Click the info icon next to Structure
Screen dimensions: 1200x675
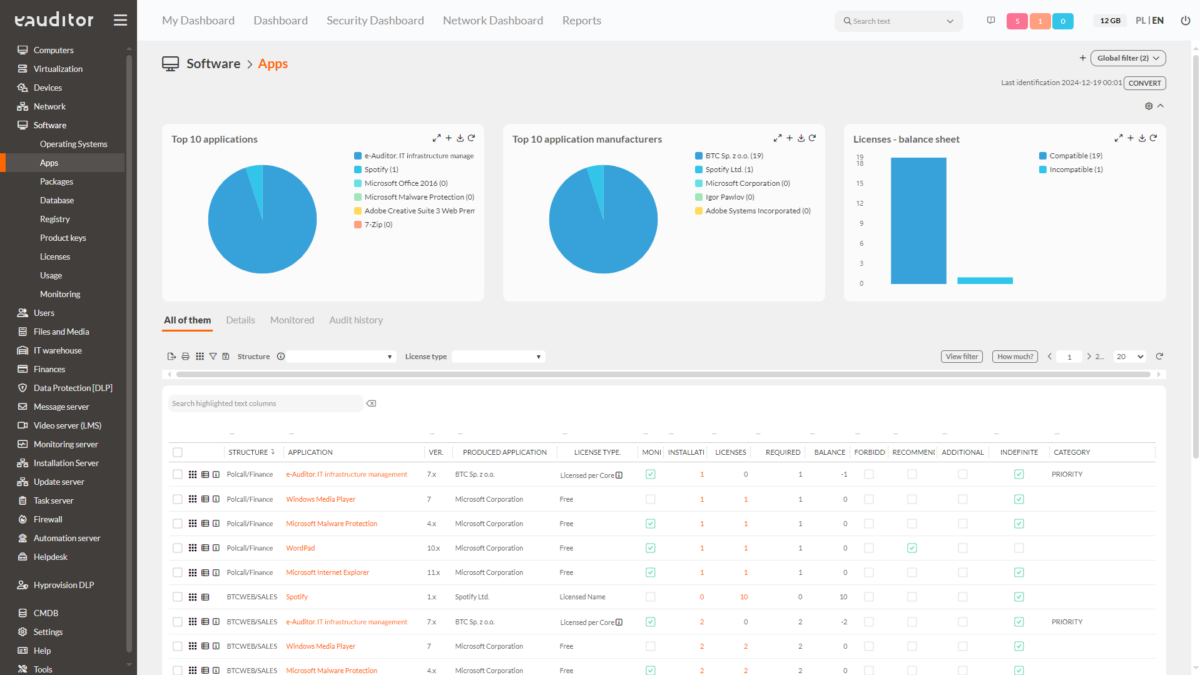[281, 356]
